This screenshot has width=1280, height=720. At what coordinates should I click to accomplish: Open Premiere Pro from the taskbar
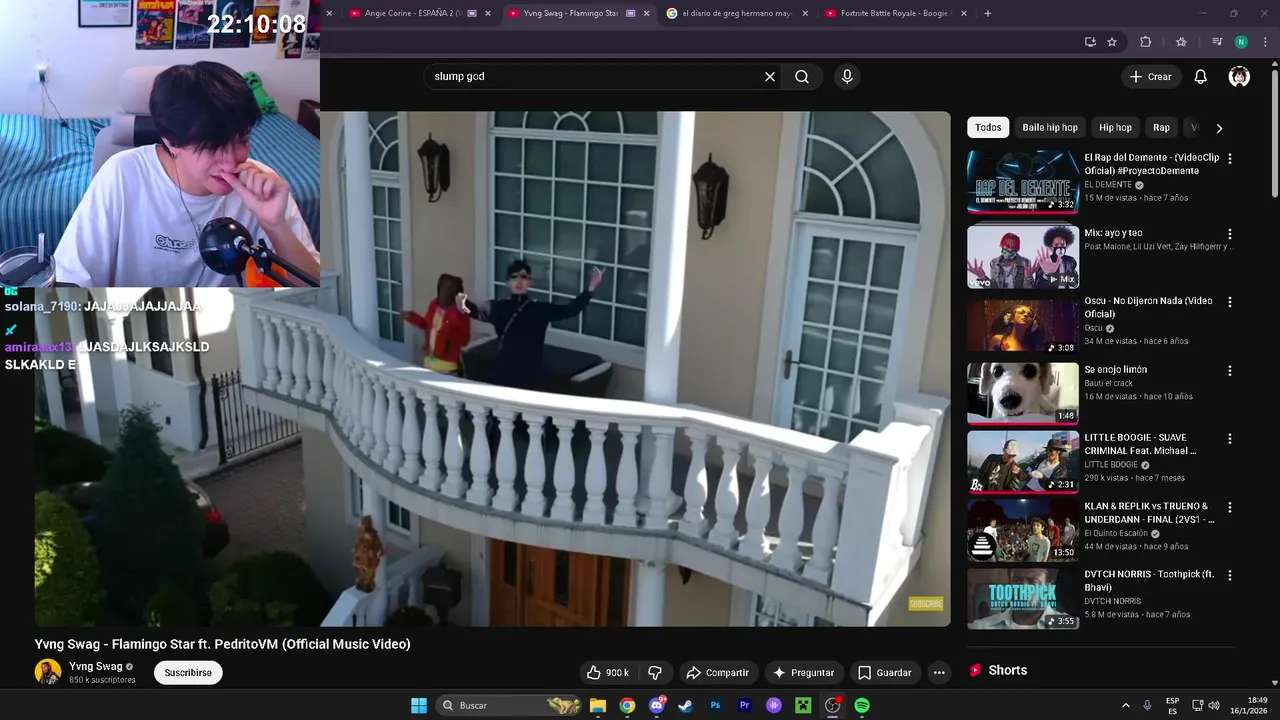[744, 705]
